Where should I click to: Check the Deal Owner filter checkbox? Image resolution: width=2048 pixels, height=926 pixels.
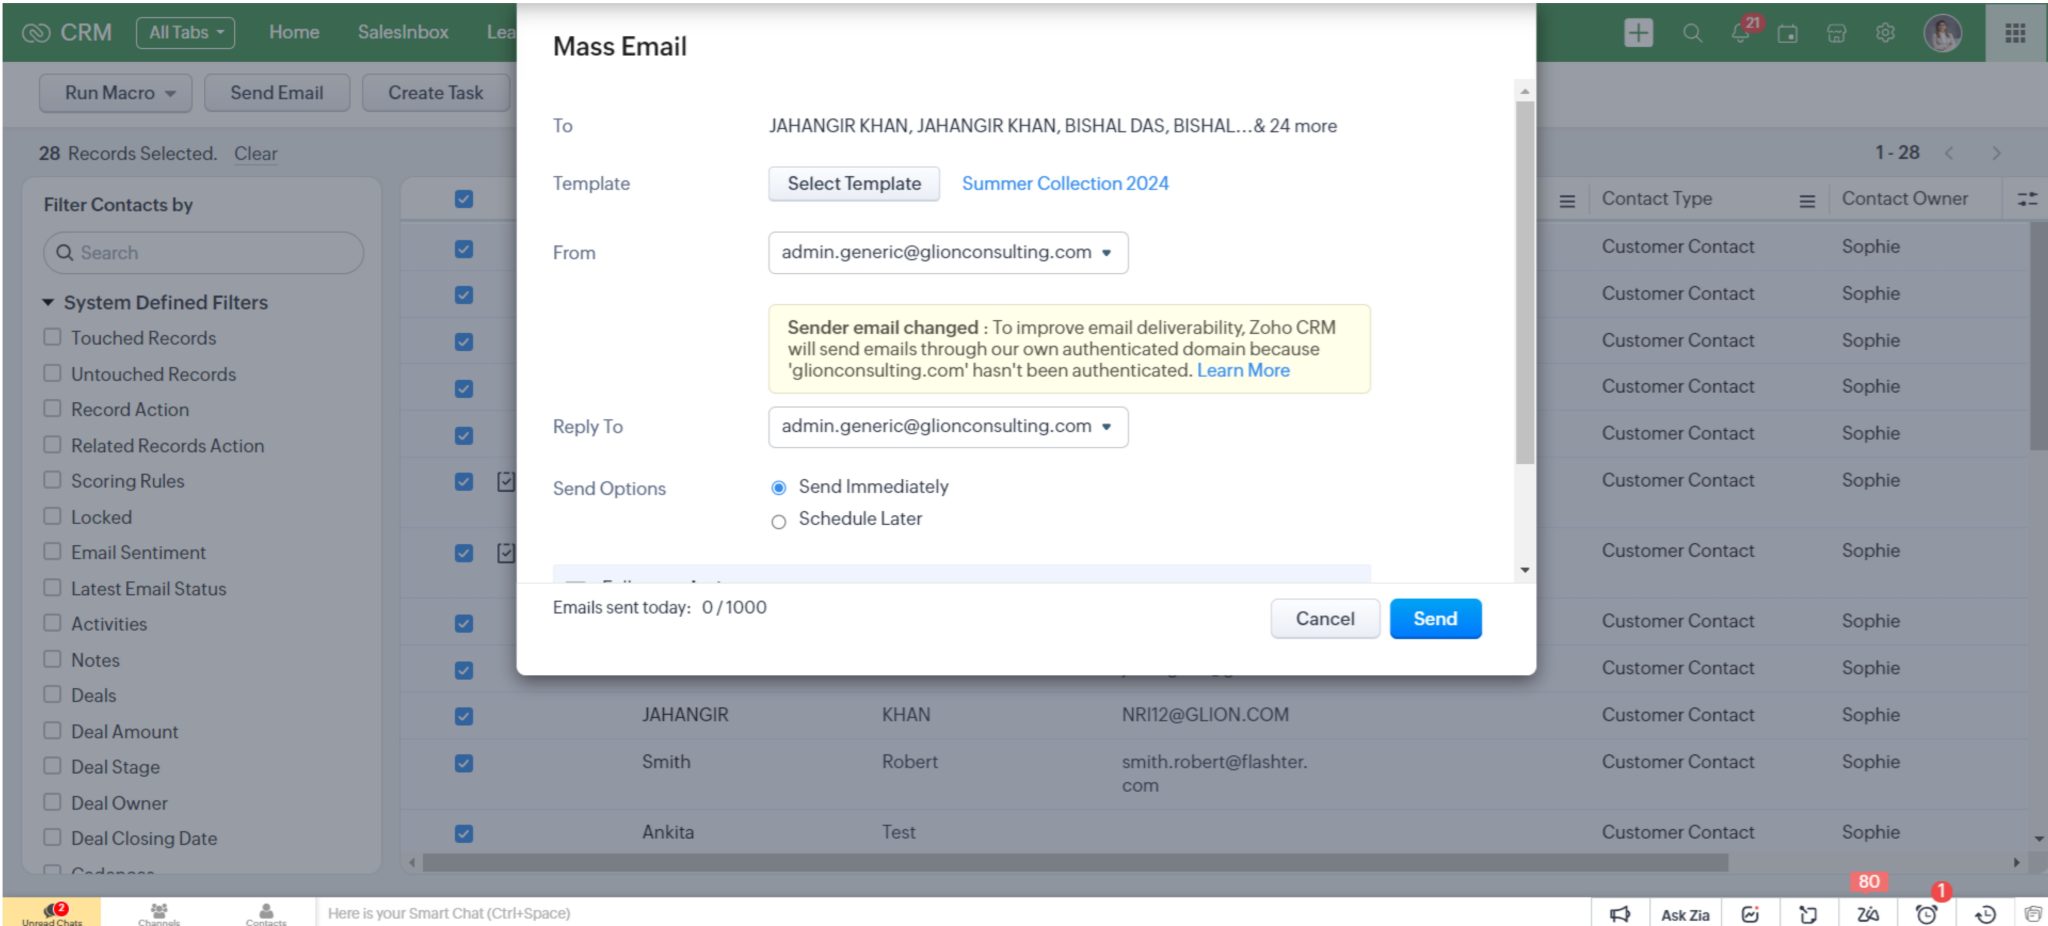click(52, 802)
